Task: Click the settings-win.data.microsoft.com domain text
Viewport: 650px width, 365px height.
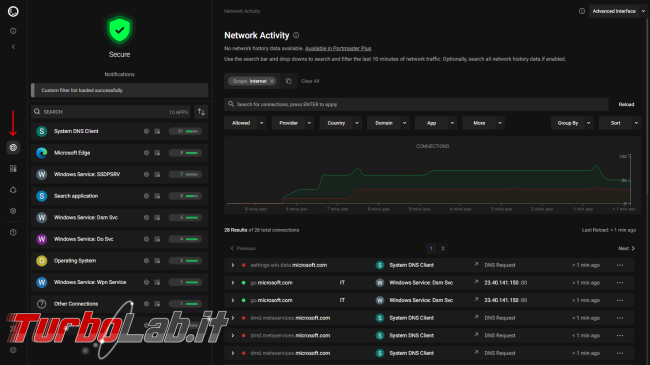Action: point(289,265)
